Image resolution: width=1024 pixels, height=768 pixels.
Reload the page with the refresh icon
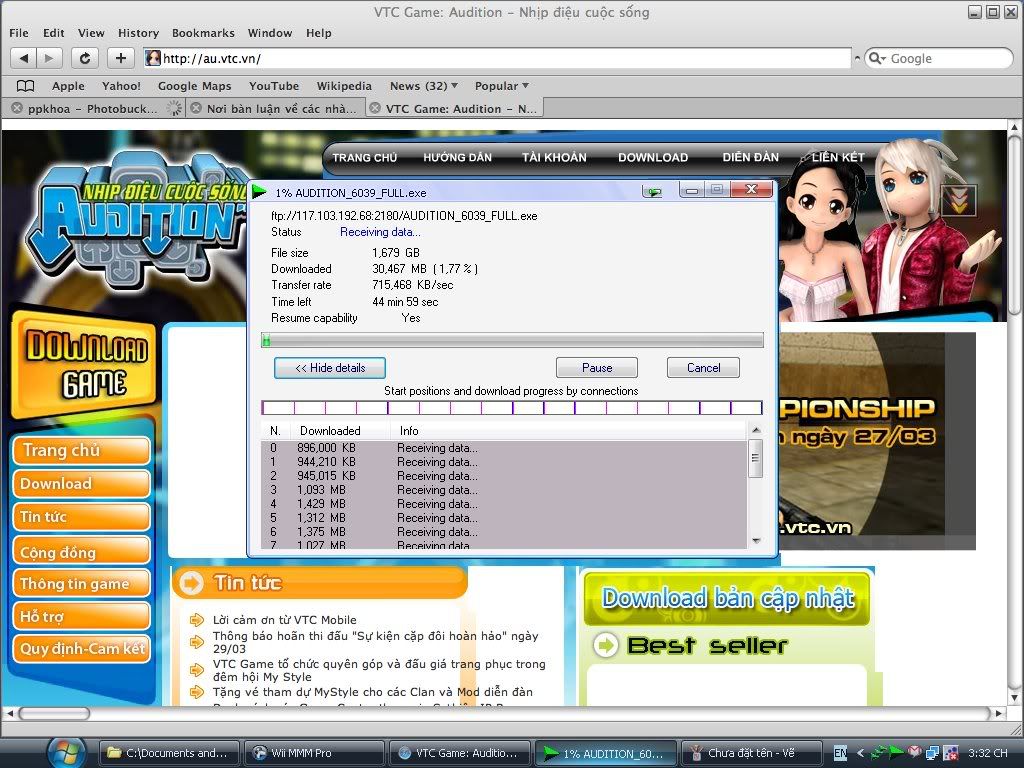click(85, 58)
